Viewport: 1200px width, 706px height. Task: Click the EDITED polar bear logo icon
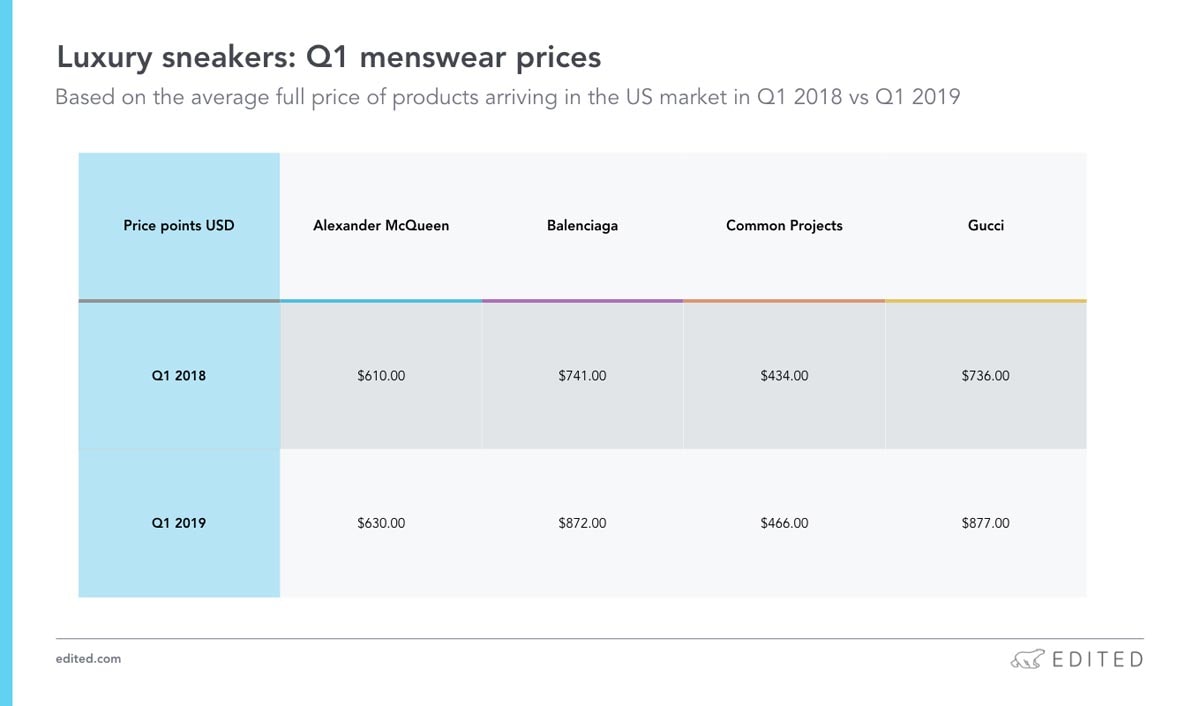(1027, 659)
